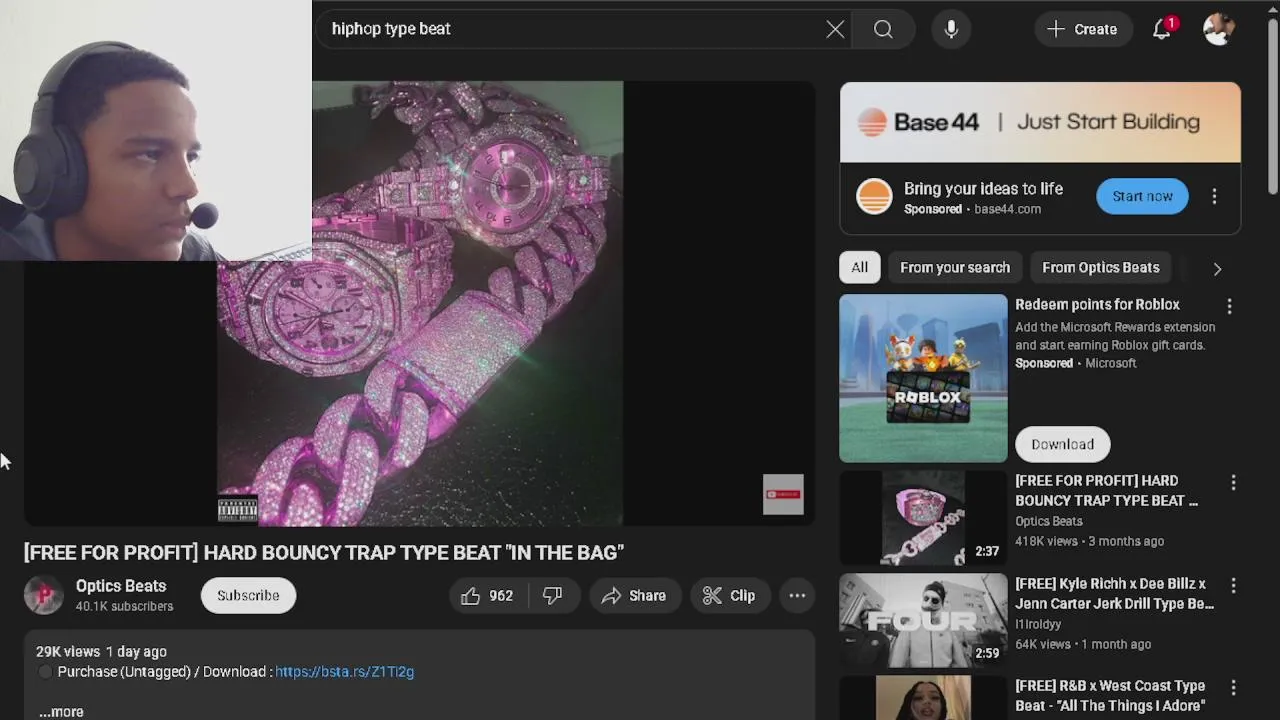Click Download on the Roblox ad

(1062, 444)
